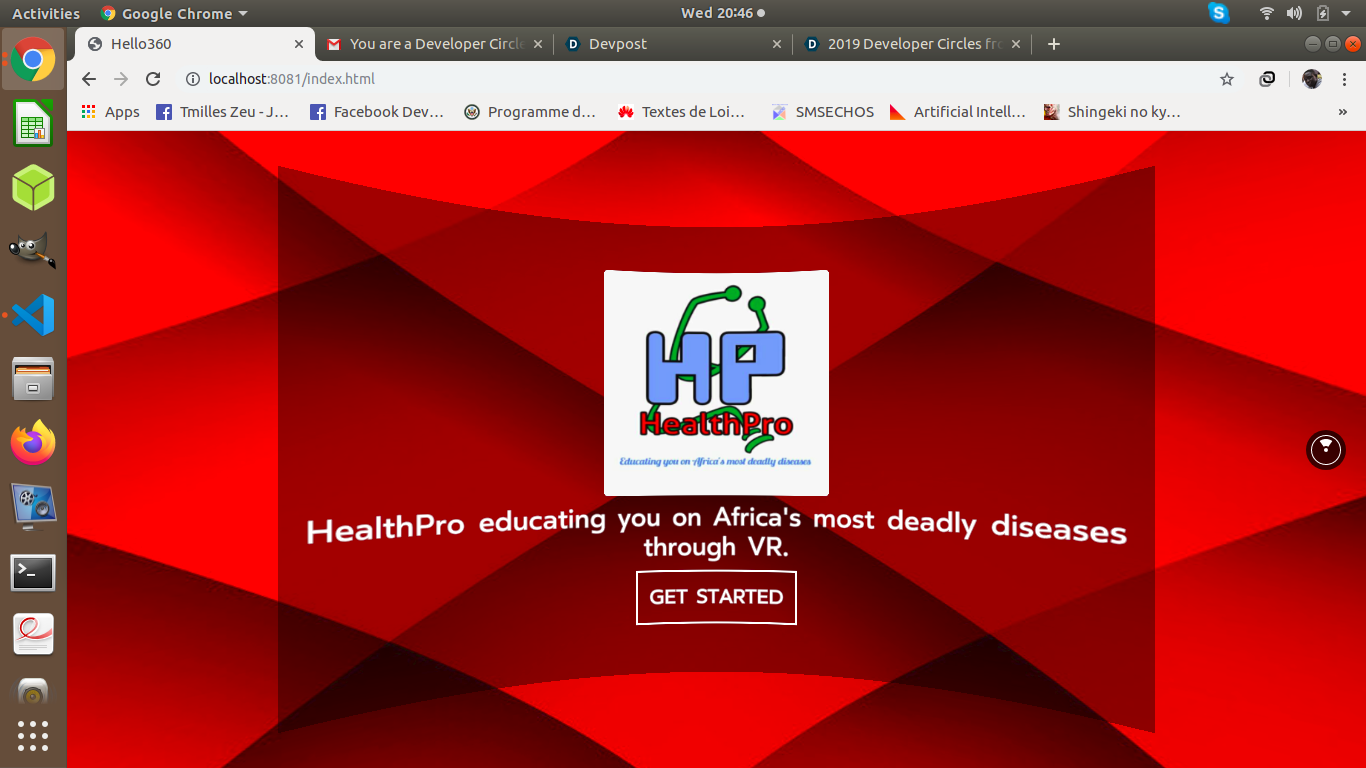The image size is (1366, 768).
Task: Open the document viewer in dock
Action: 33,634
